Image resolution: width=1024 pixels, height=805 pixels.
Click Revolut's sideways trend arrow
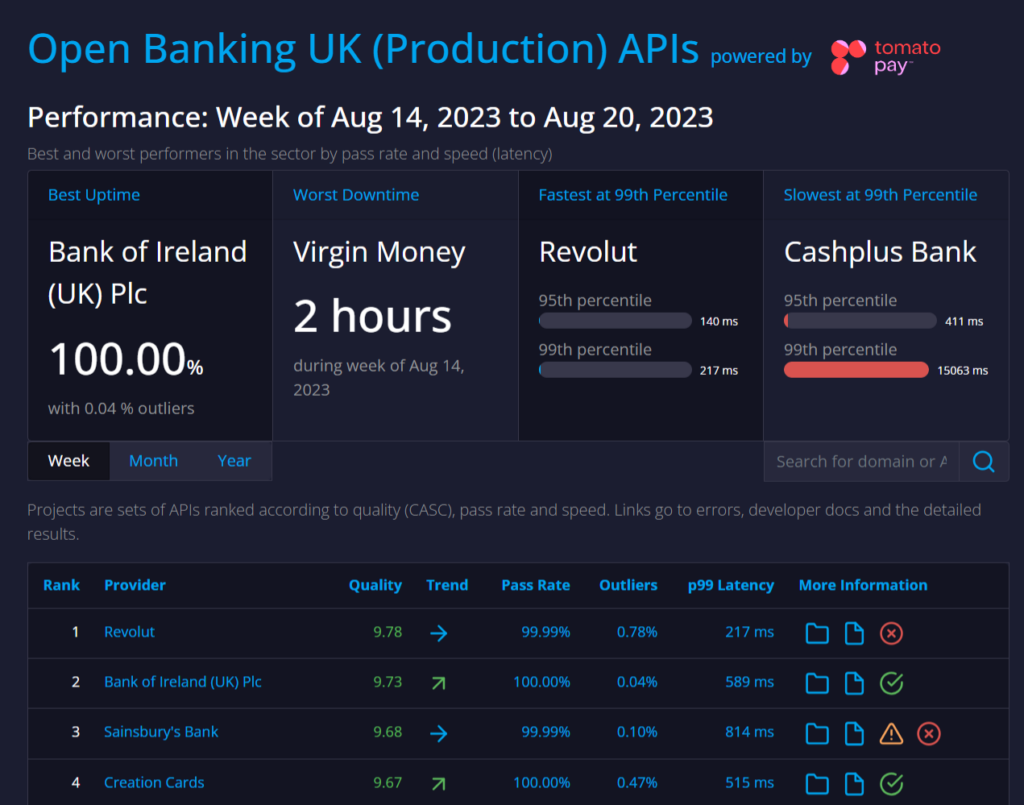439,633
